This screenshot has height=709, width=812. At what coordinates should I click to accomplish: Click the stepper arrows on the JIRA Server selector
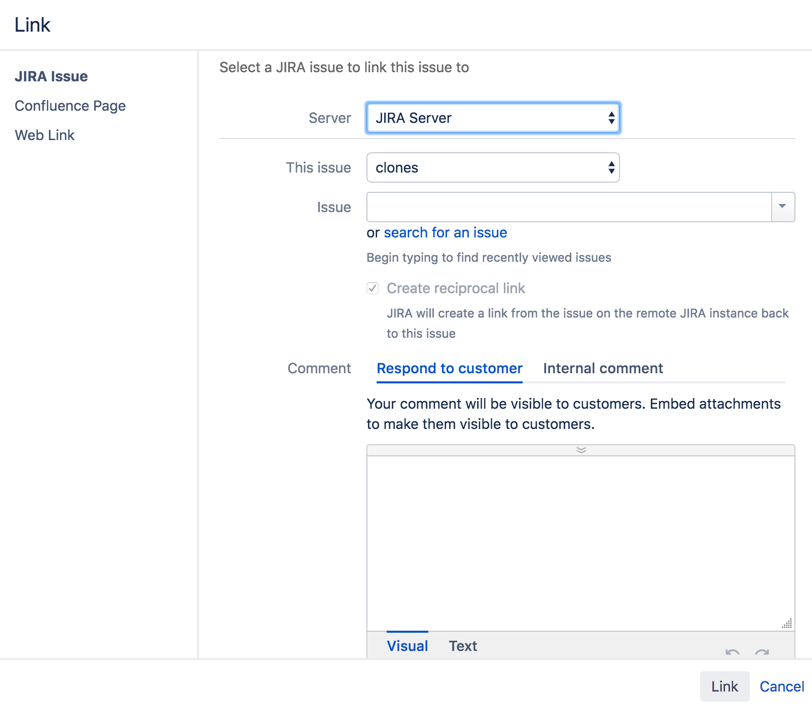(x=611, y=117)
